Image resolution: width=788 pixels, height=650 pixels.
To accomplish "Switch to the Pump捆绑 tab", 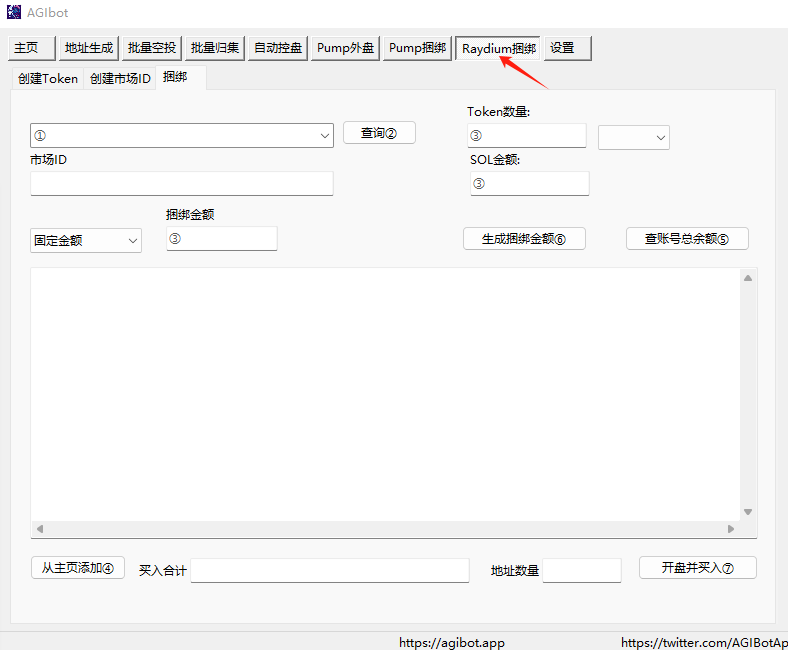I will [417, 48].
